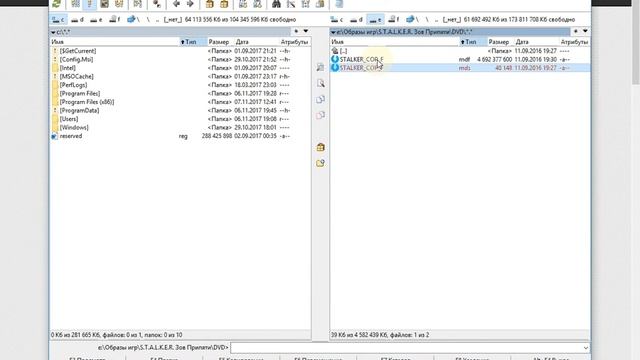The height and width of the screenshot is (360, 640).
Task: Click the pack box icon in the middle vertical toolbar
Action: tap(320, 147)
